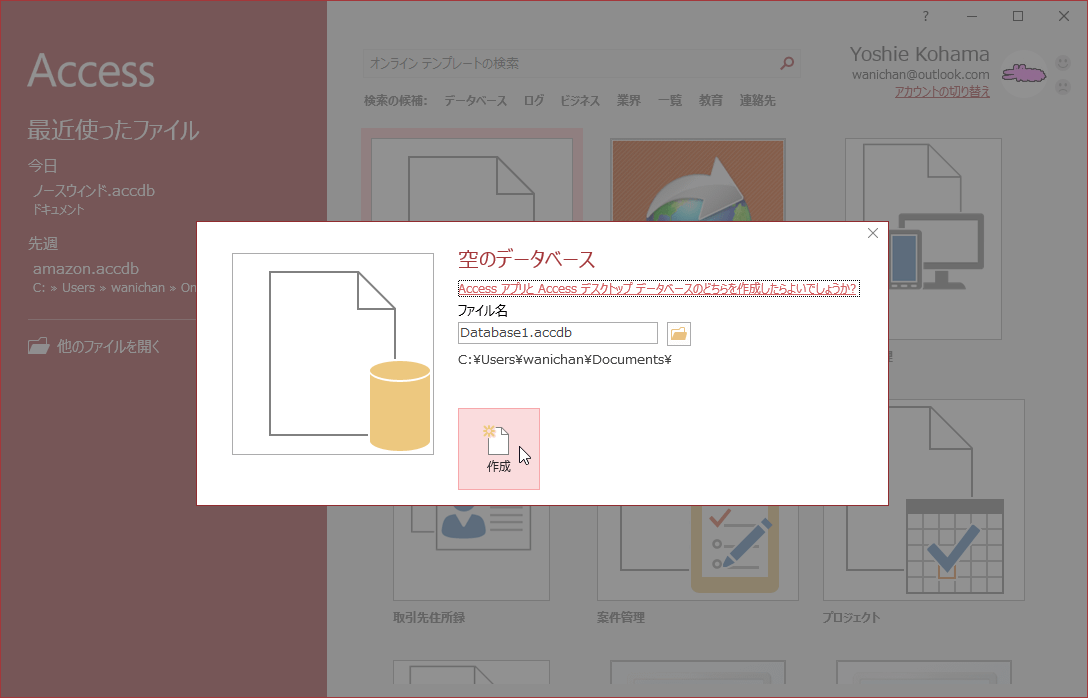The height and width of the screenshot is (698, 1088).
Task: Click the magnifier search icon
Action: (788, 63)
